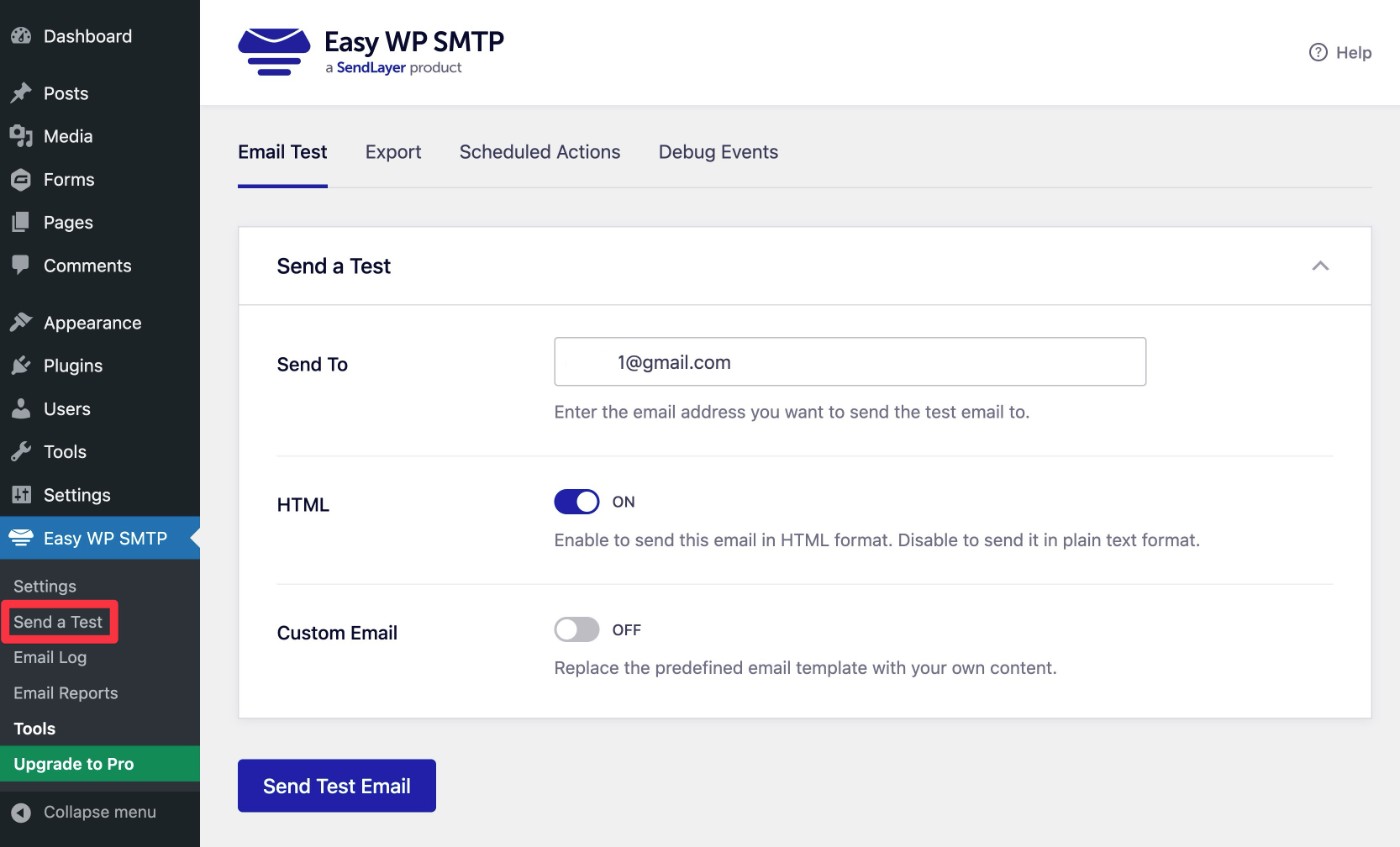Click the Dashboard gauge icon

coord(21,36)
